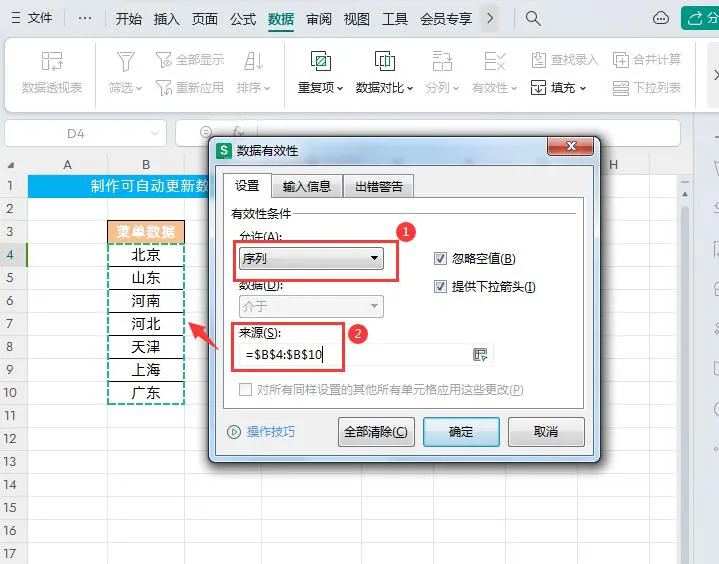Open the cloud chat bubble icon
Screen dimensions: 719x564
(x=660, y=18)
